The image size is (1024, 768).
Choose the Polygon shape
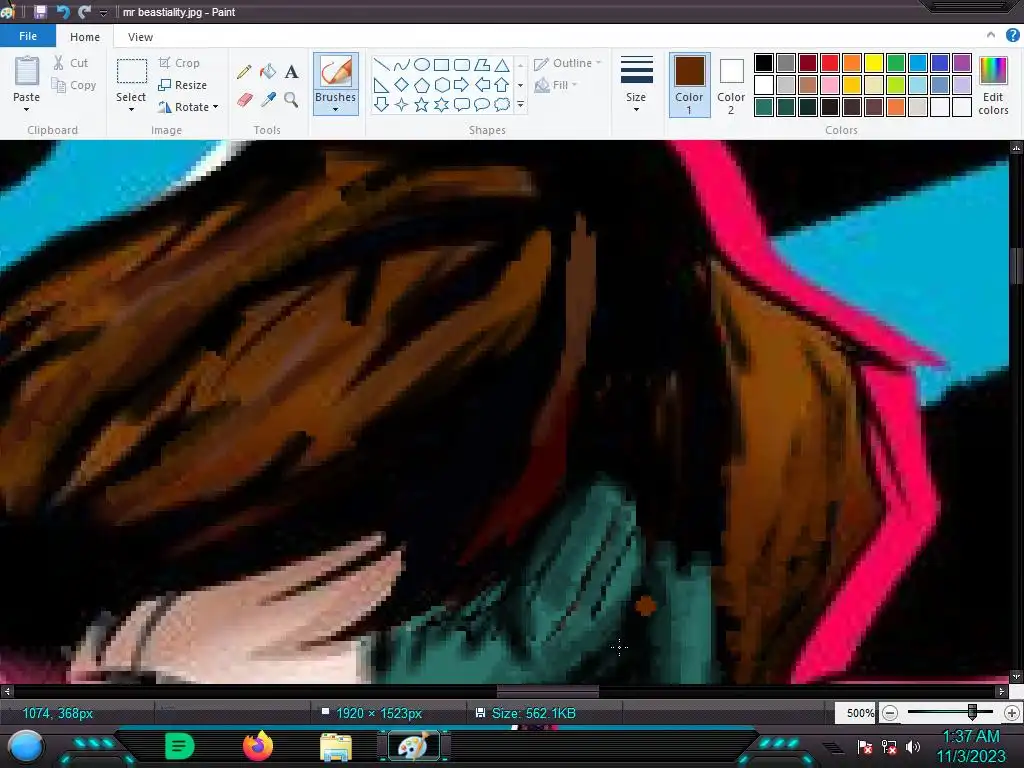pyautogui.click(x=482, y=65)
